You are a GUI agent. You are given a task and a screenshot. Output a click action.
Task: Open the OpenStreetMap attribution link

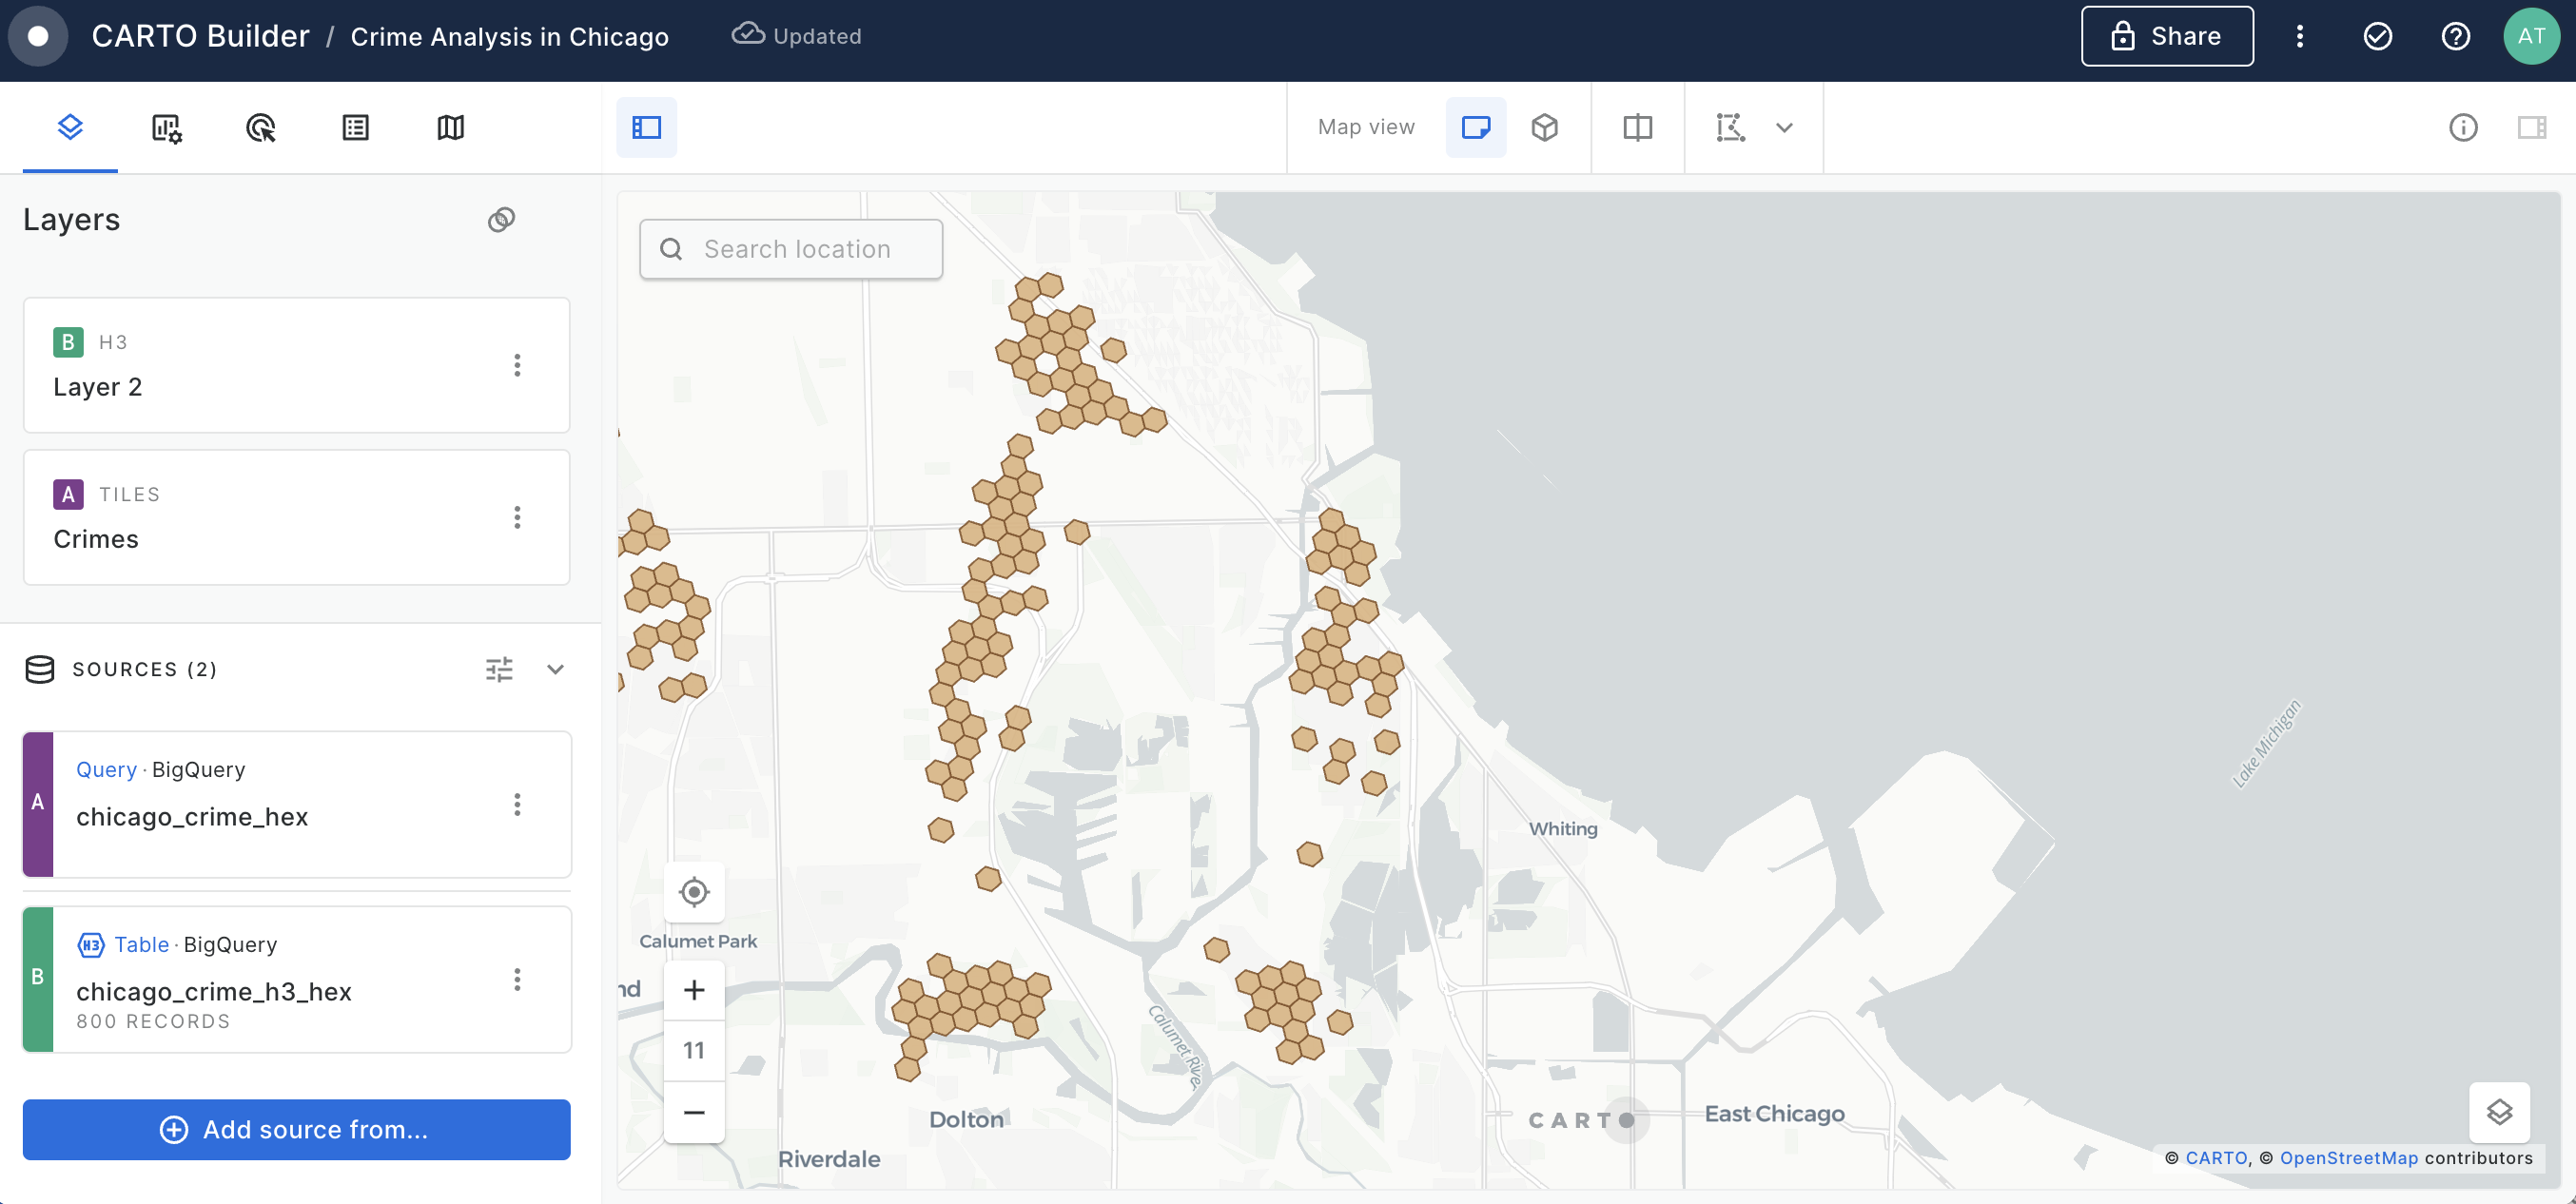coord(2349,1158)
